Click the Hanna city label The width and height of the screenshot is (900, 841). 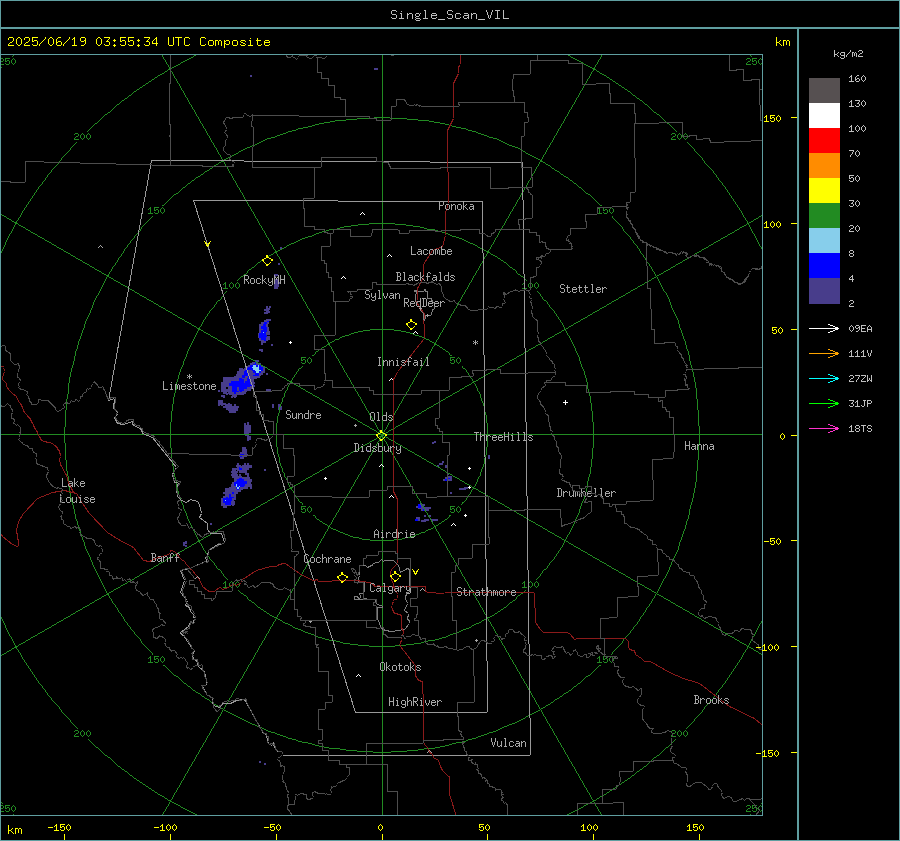(x=699, y=446)
